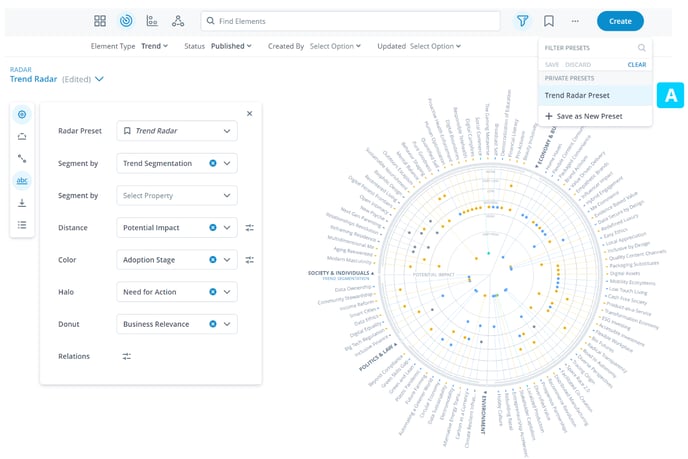Click the blue Create button
This screenshot has width=688, height=459.
pyautogui.click(x=620, y=21)
